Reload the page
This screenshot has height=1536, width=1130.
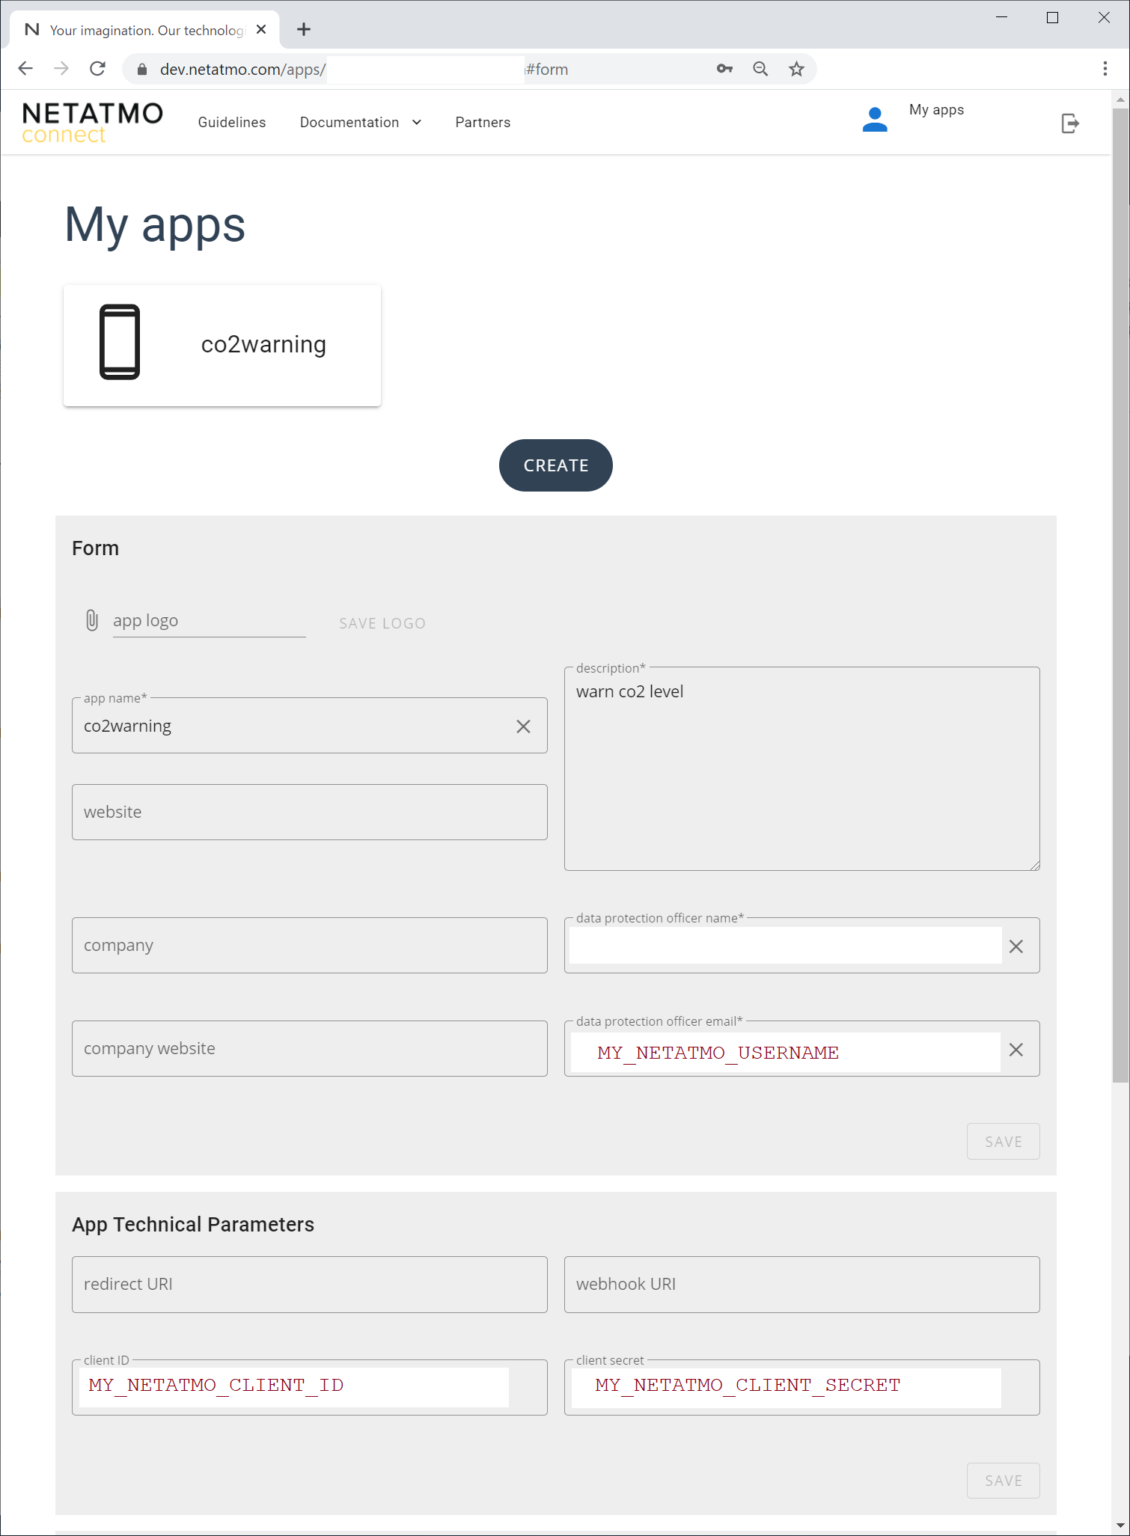97,69
